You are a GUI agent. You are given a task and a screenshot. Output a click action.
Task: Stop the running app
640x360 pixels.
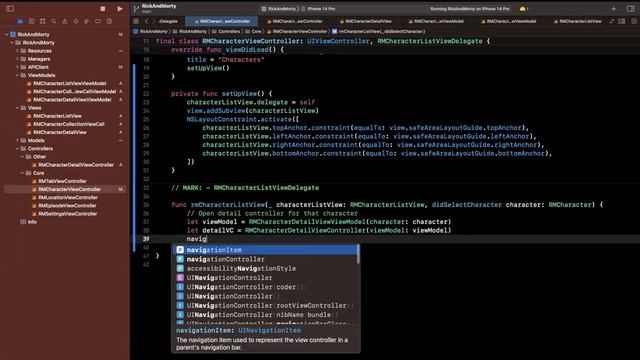(x=103, y=9)
